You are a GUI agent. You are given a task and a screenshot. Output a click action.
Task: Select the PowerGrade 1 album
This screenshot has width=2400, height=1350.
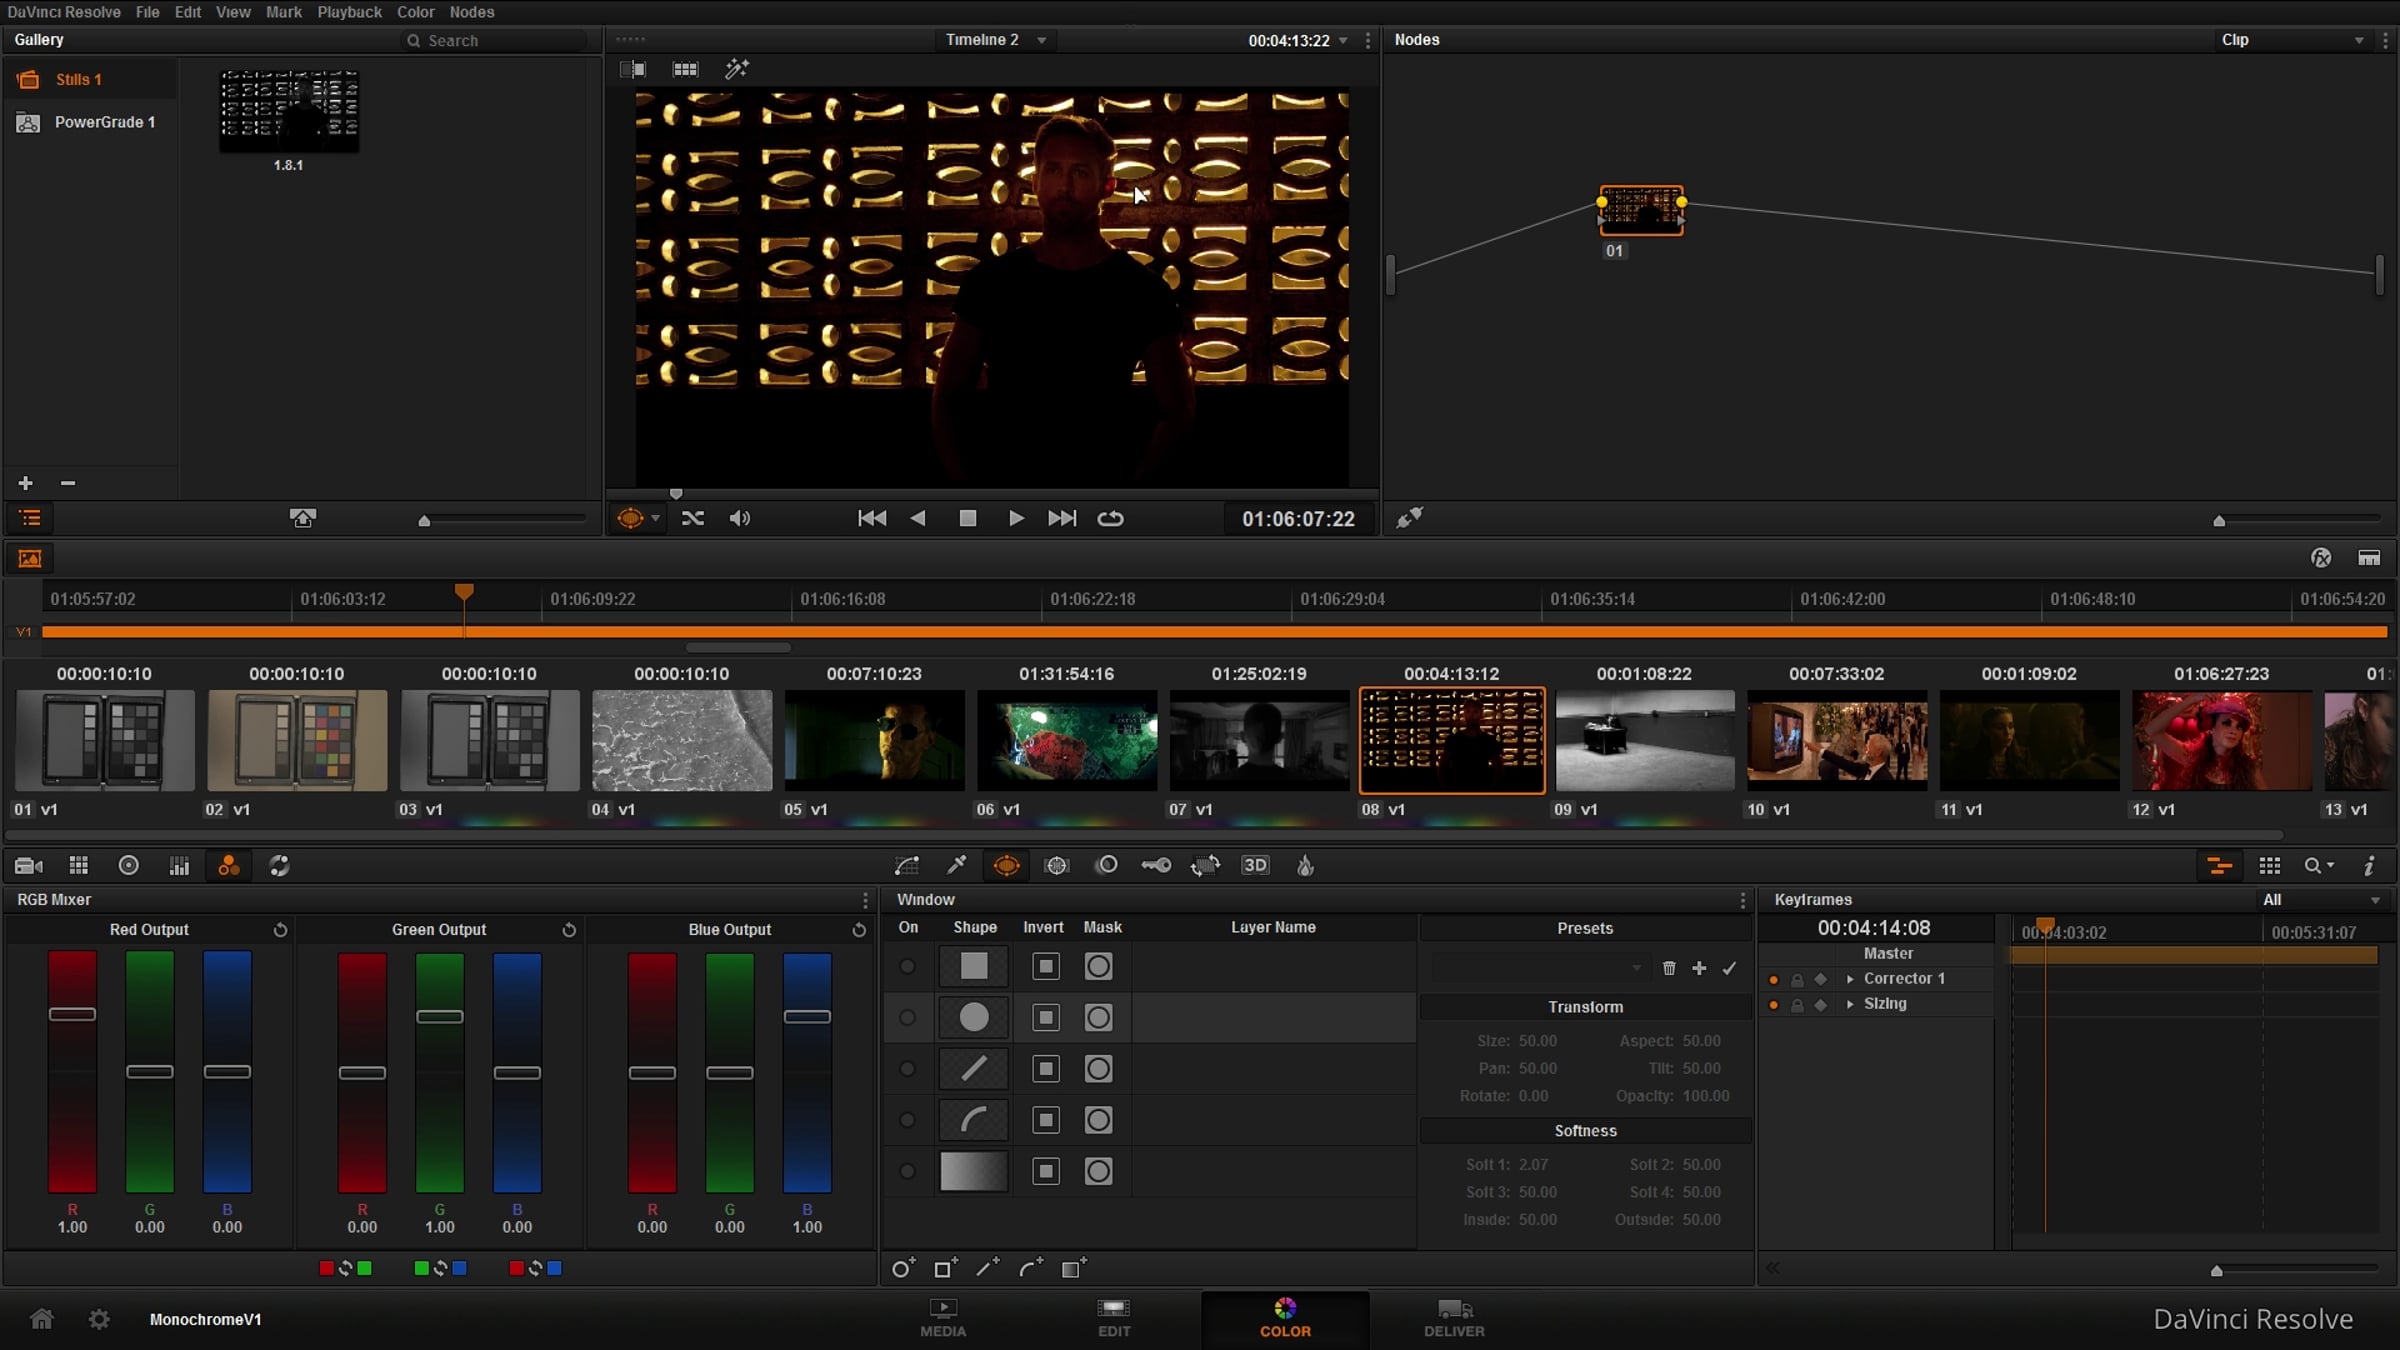pyautogui.click(x=104, y=122)
